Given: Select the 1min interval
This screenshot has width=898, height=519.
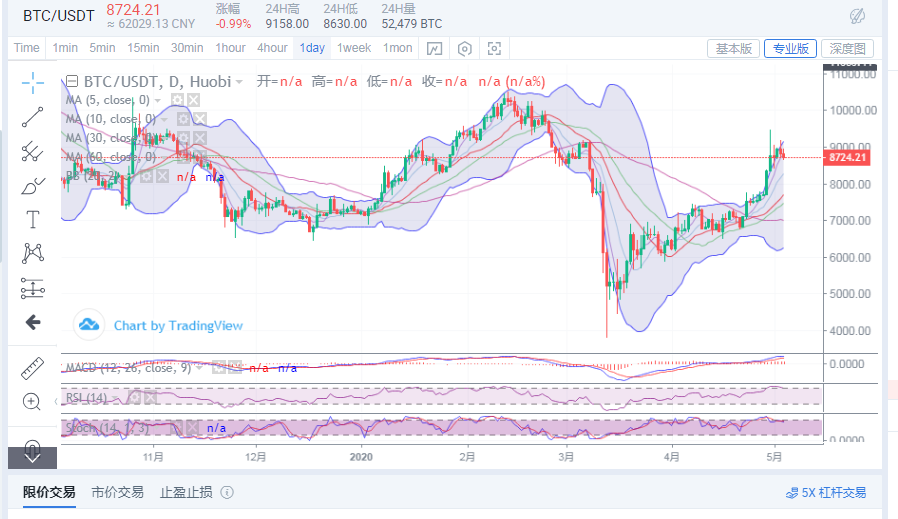Looking at the screenshot, I should point(65,48).
